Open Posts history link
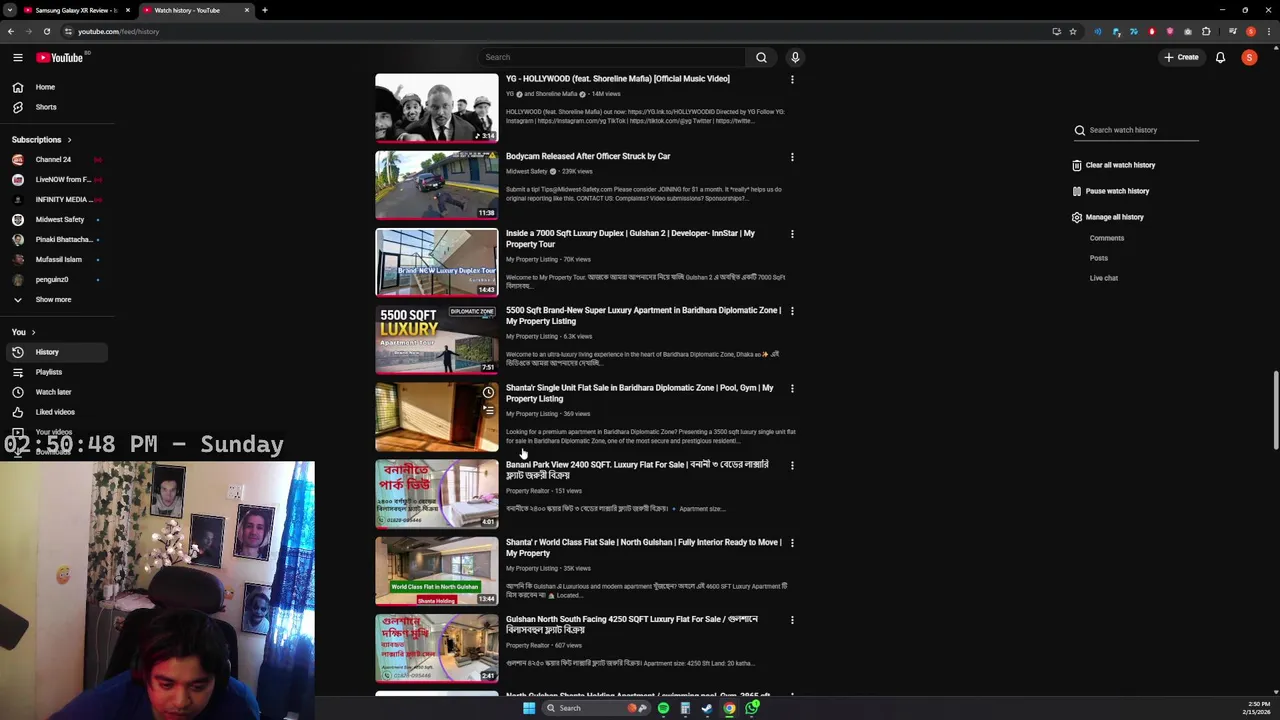The width and height of the screenshot is (1280, 720). tap(1099, 258)
